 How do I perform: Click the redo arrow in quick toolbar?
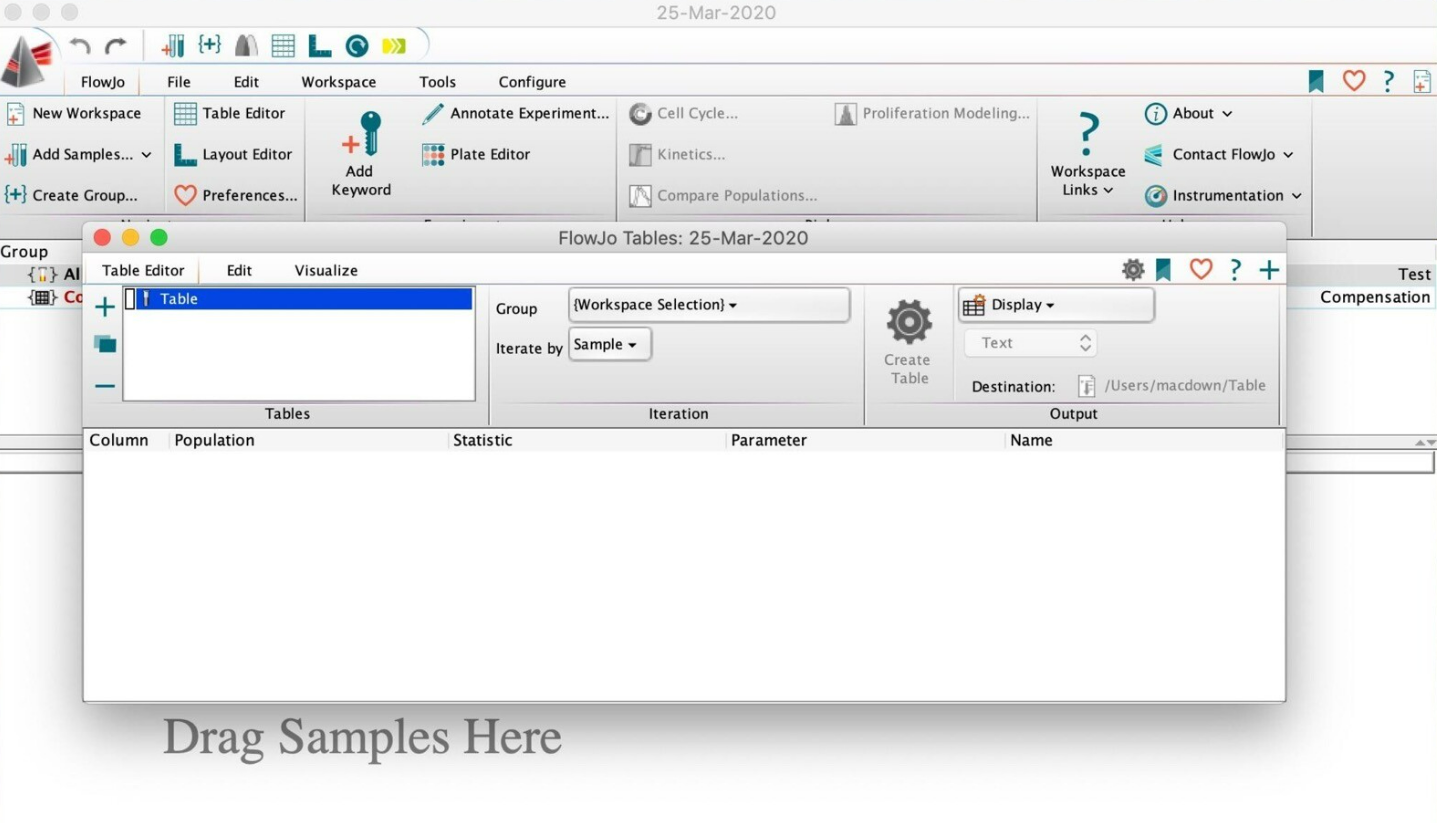[116, 46]
